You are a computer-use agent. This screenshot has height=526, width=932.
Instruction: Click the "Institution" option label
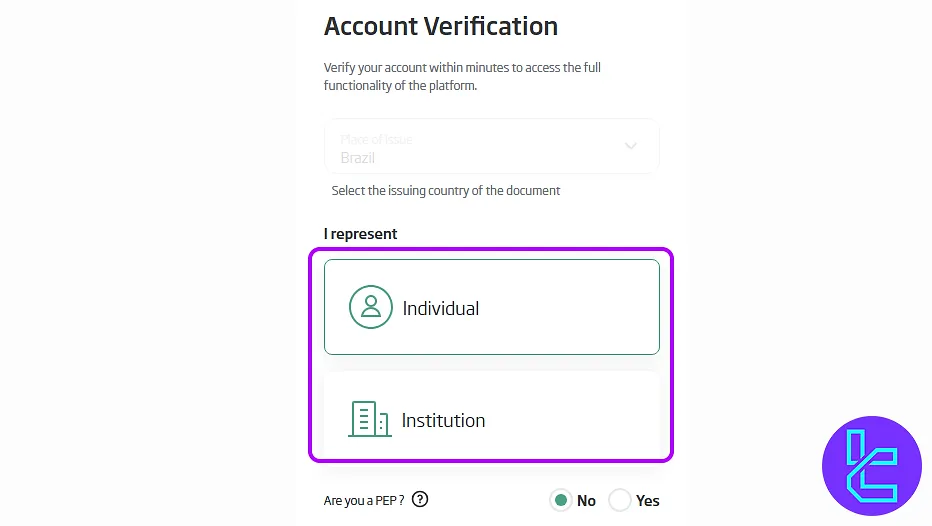[443, 421]
